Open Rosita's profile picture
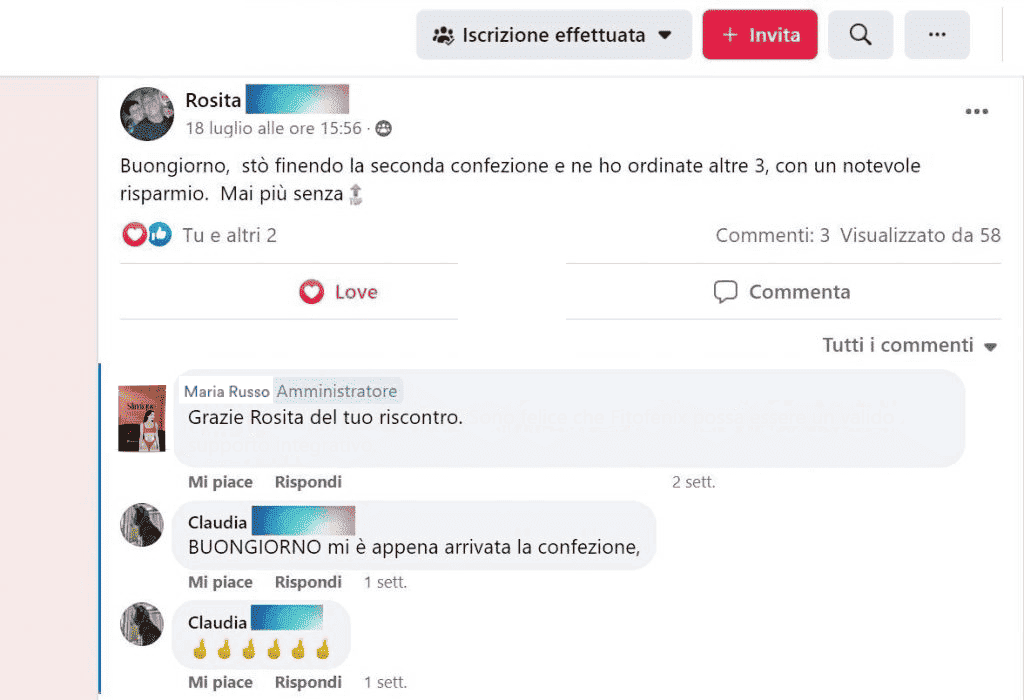 pyautogui.click(x=147, y=114)
